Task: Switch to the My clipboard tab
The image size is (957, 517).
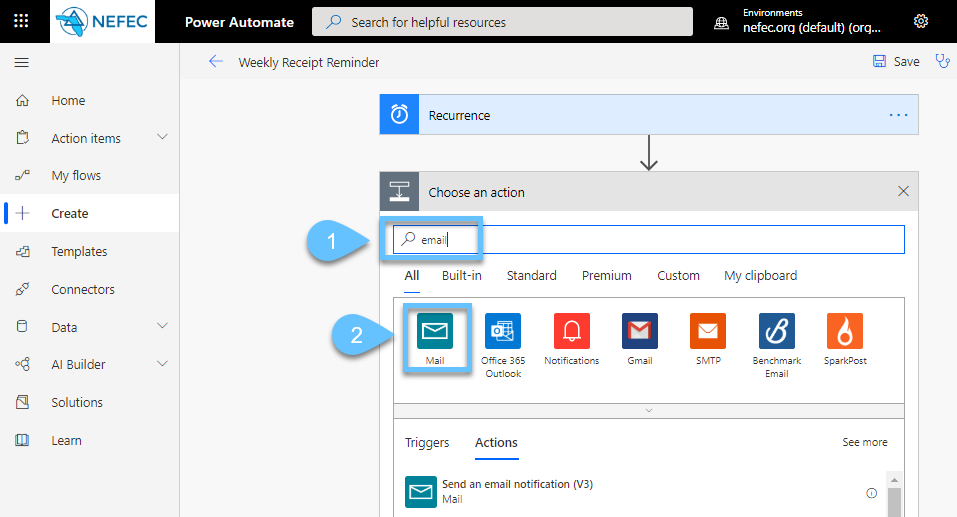Action: (x=760, y=275)
